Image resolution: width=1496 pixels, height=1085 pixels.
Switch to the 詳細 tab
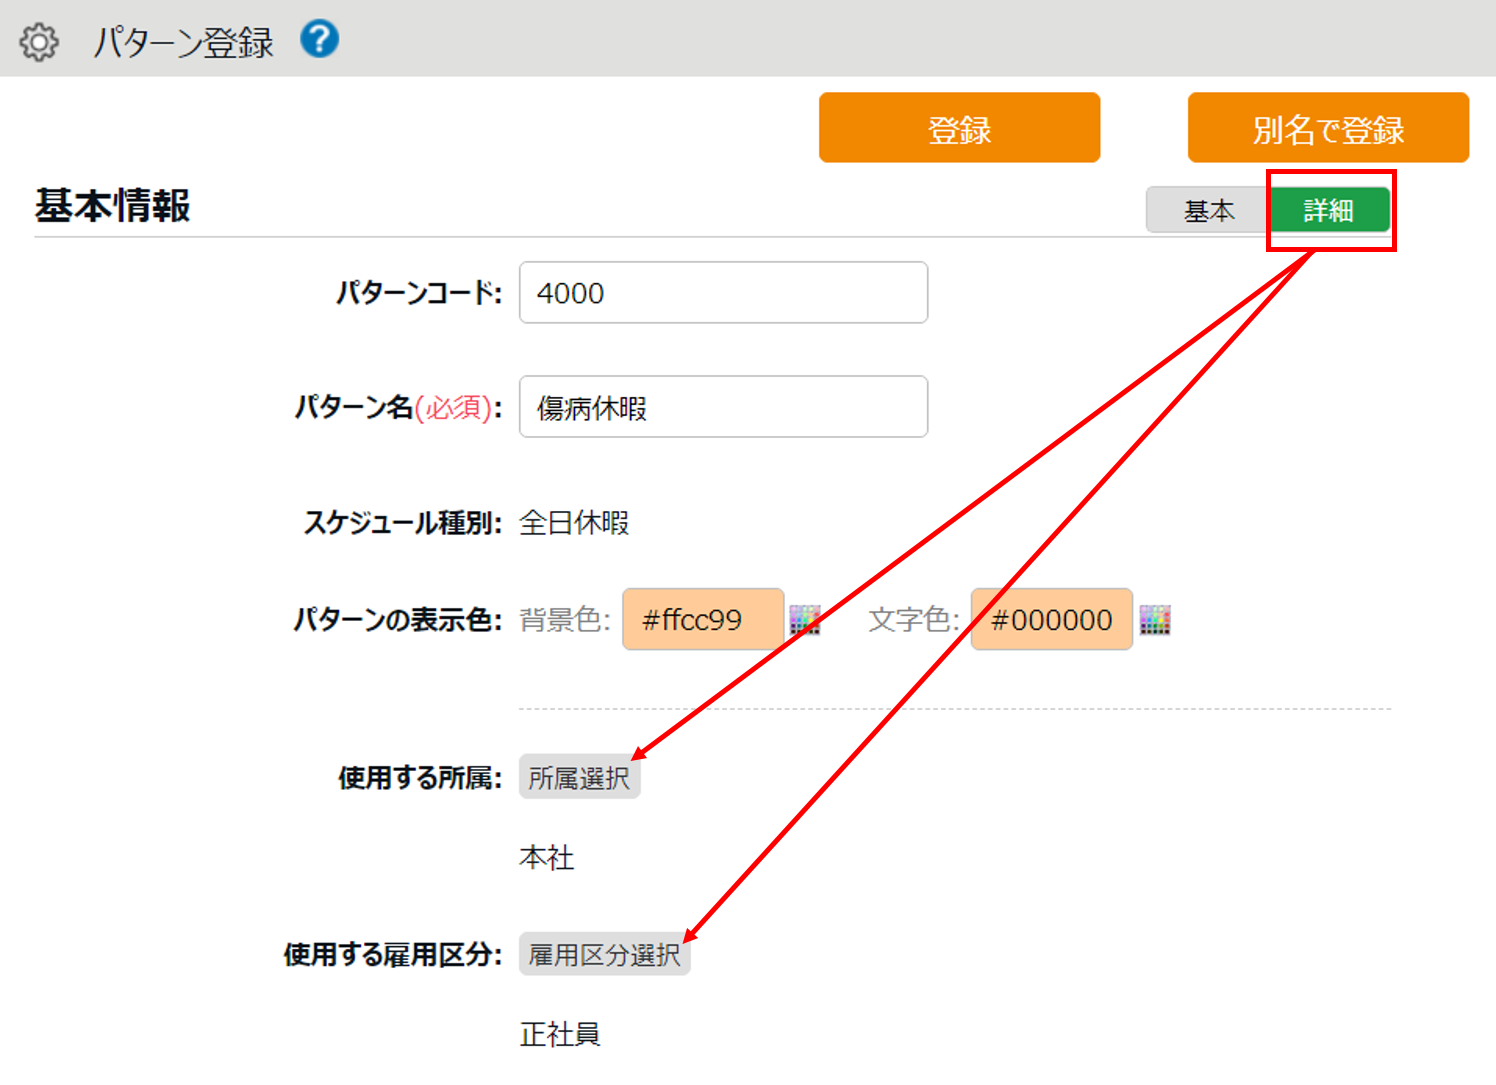point(1329,210)
